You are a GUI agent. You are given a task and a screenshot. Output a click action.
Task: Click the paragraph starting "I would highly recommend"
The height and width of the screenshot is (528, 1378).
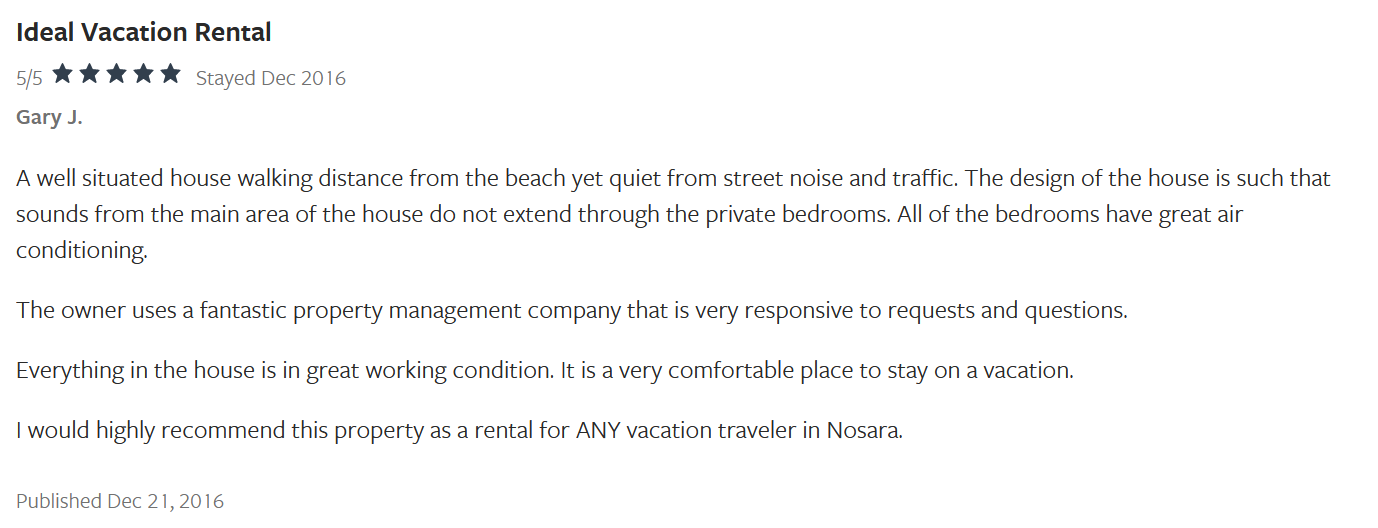460,431
